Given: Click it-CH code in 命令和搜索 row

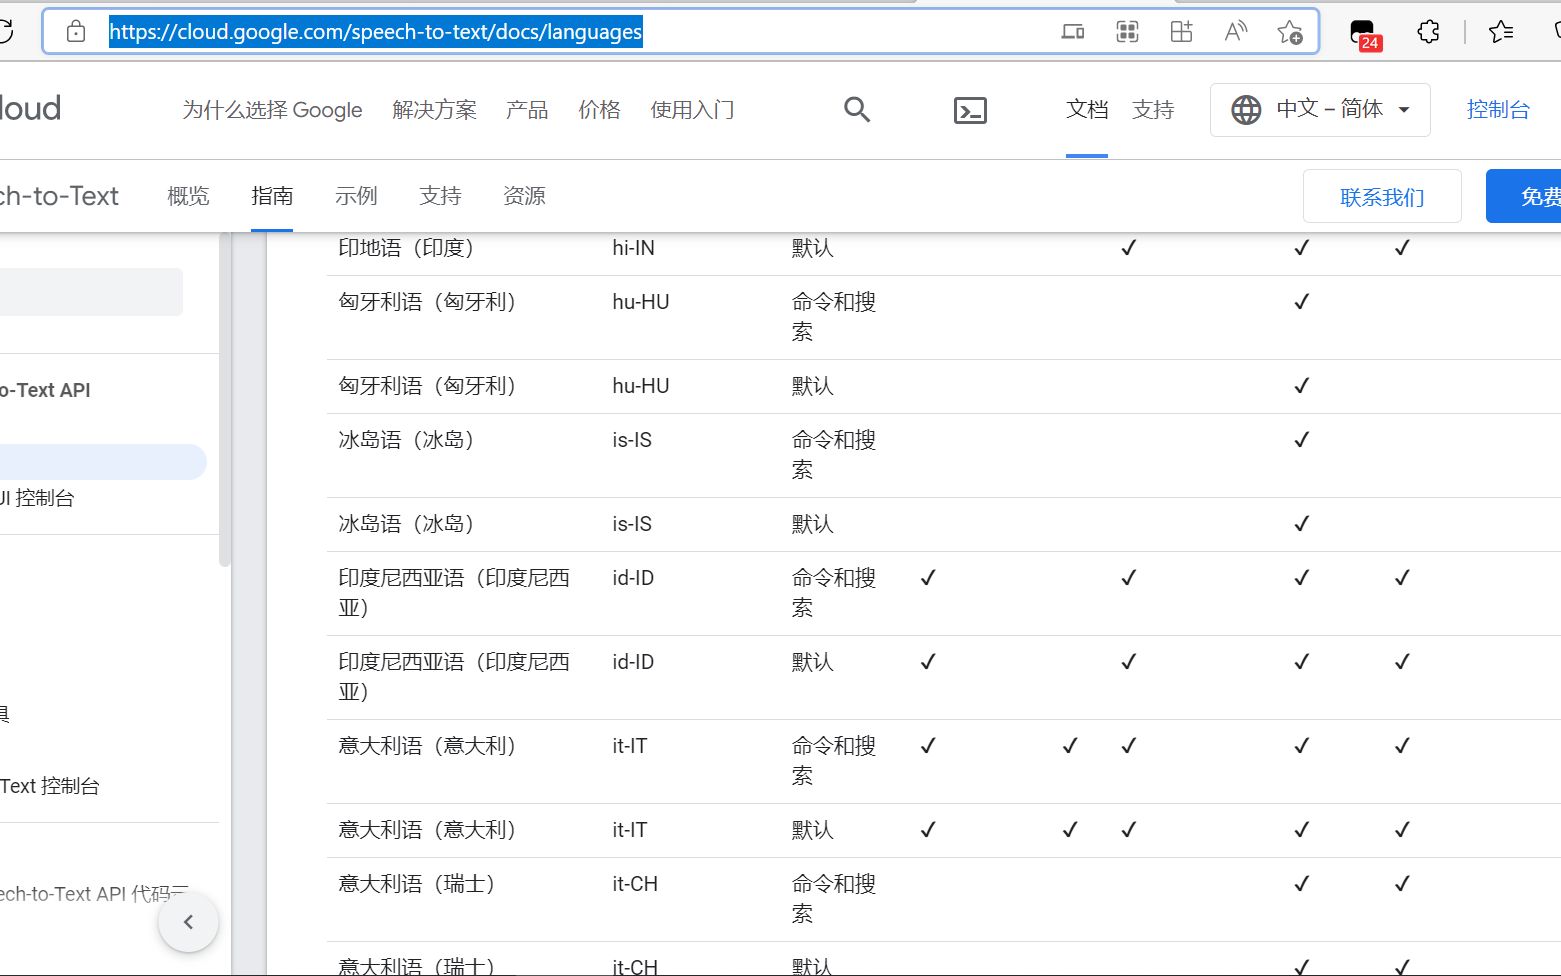Looking at the screenshot, I should (635, 884).
